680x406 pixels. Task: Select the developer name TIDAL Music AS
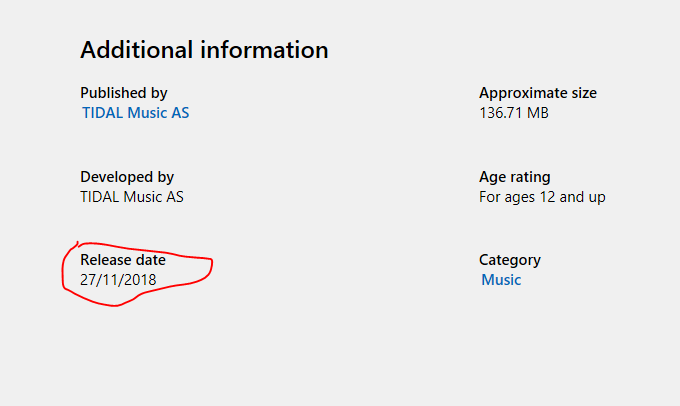132,197
